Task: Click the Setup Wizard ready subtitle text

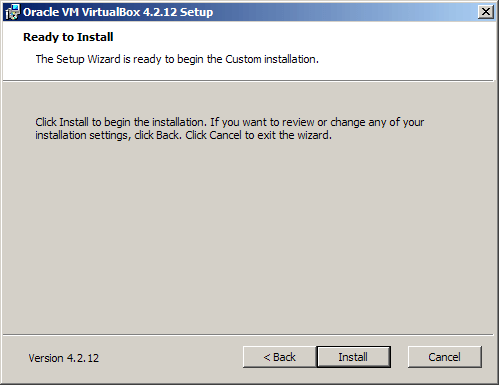Action: click(x=177, y=59)
